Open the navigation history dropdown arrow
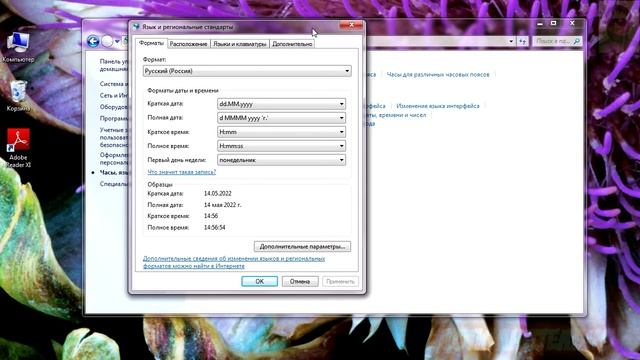 tap(117, 41)
